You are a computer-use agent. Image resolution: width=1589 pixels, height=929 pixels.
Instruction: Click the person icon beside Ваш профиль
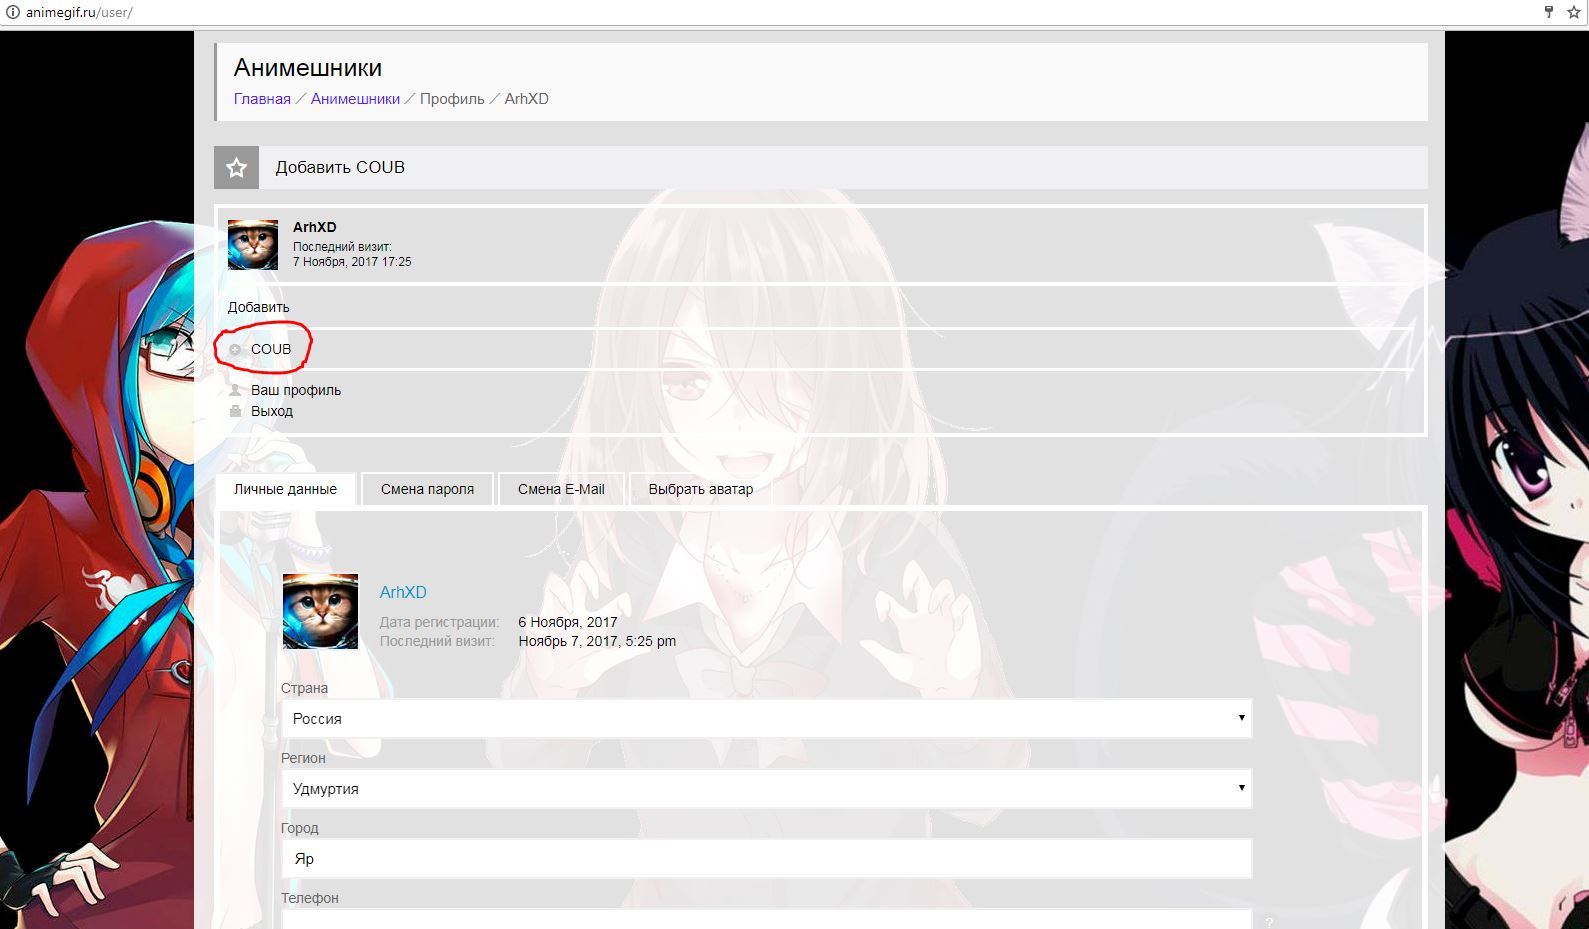click(x=235, y=390)
